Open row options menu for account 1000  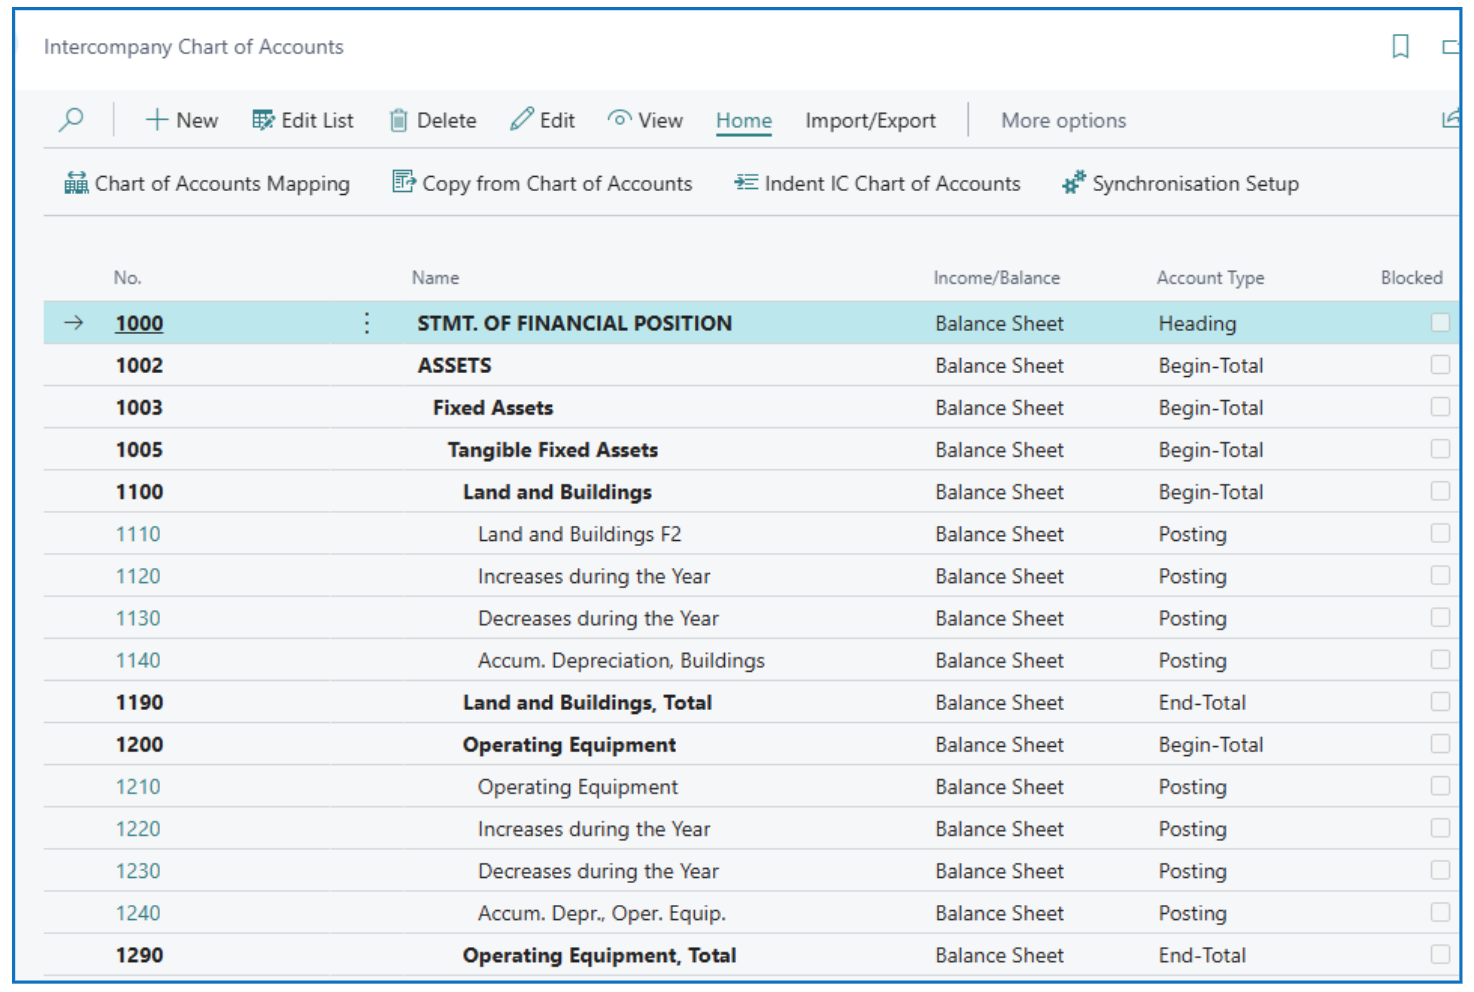pyautogui.click(x=367, y=323)
